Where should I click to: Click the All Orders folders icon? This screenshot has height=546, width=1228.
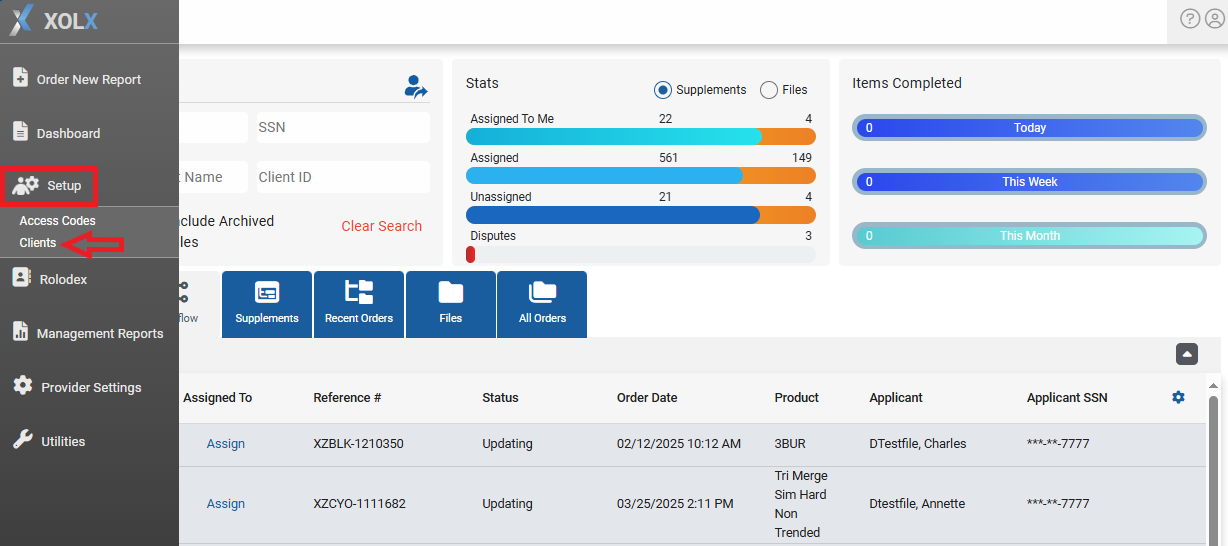point(543,292)
